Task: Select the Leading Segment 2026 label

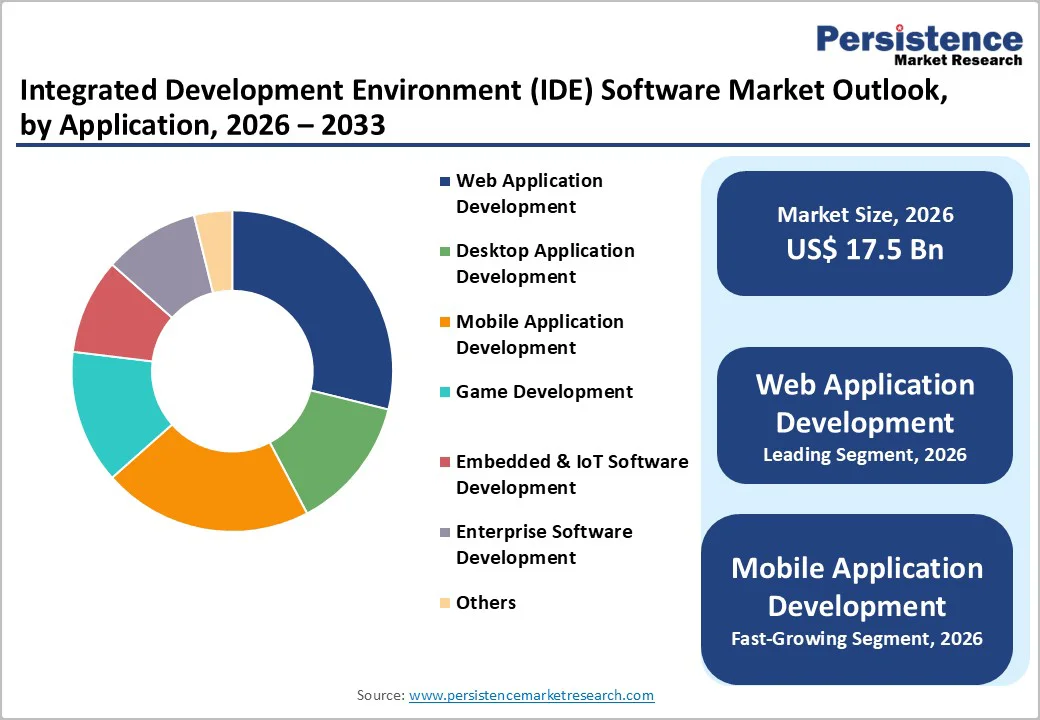Action: [864, 454]
